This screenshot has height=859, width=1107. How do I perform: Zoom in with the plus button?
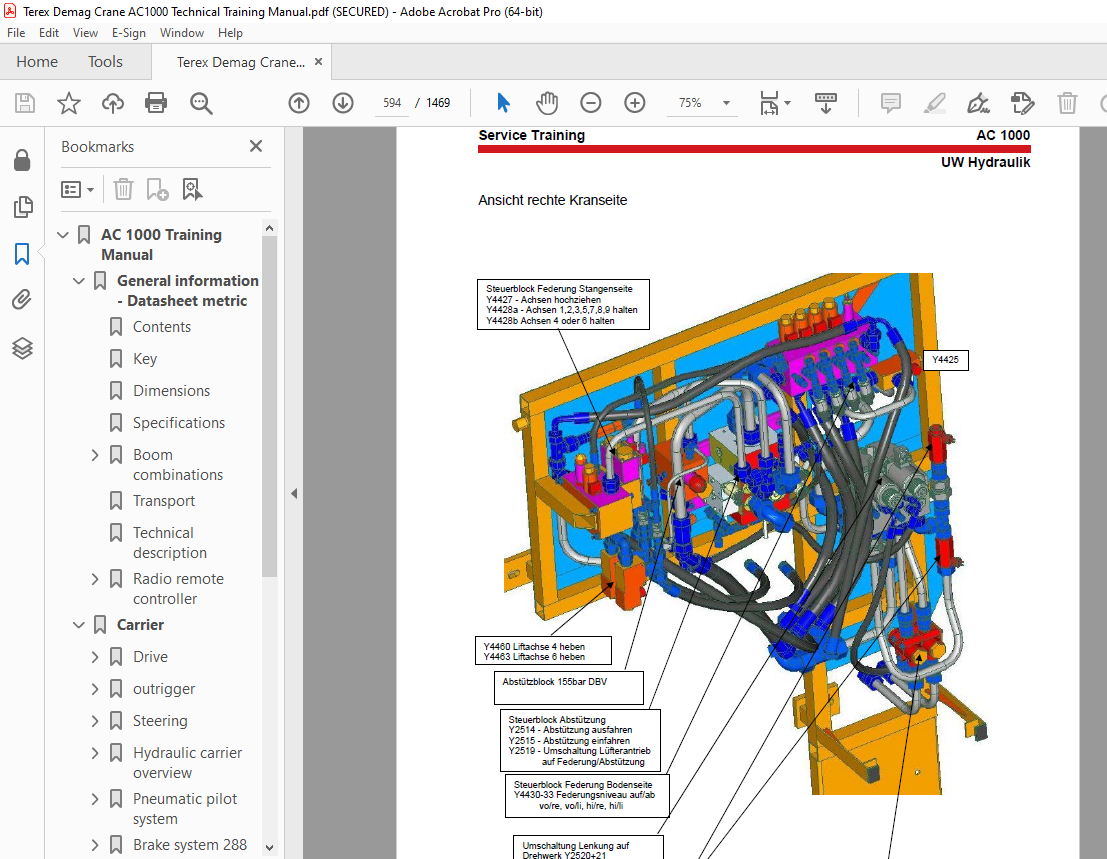(x=635, y=103)
